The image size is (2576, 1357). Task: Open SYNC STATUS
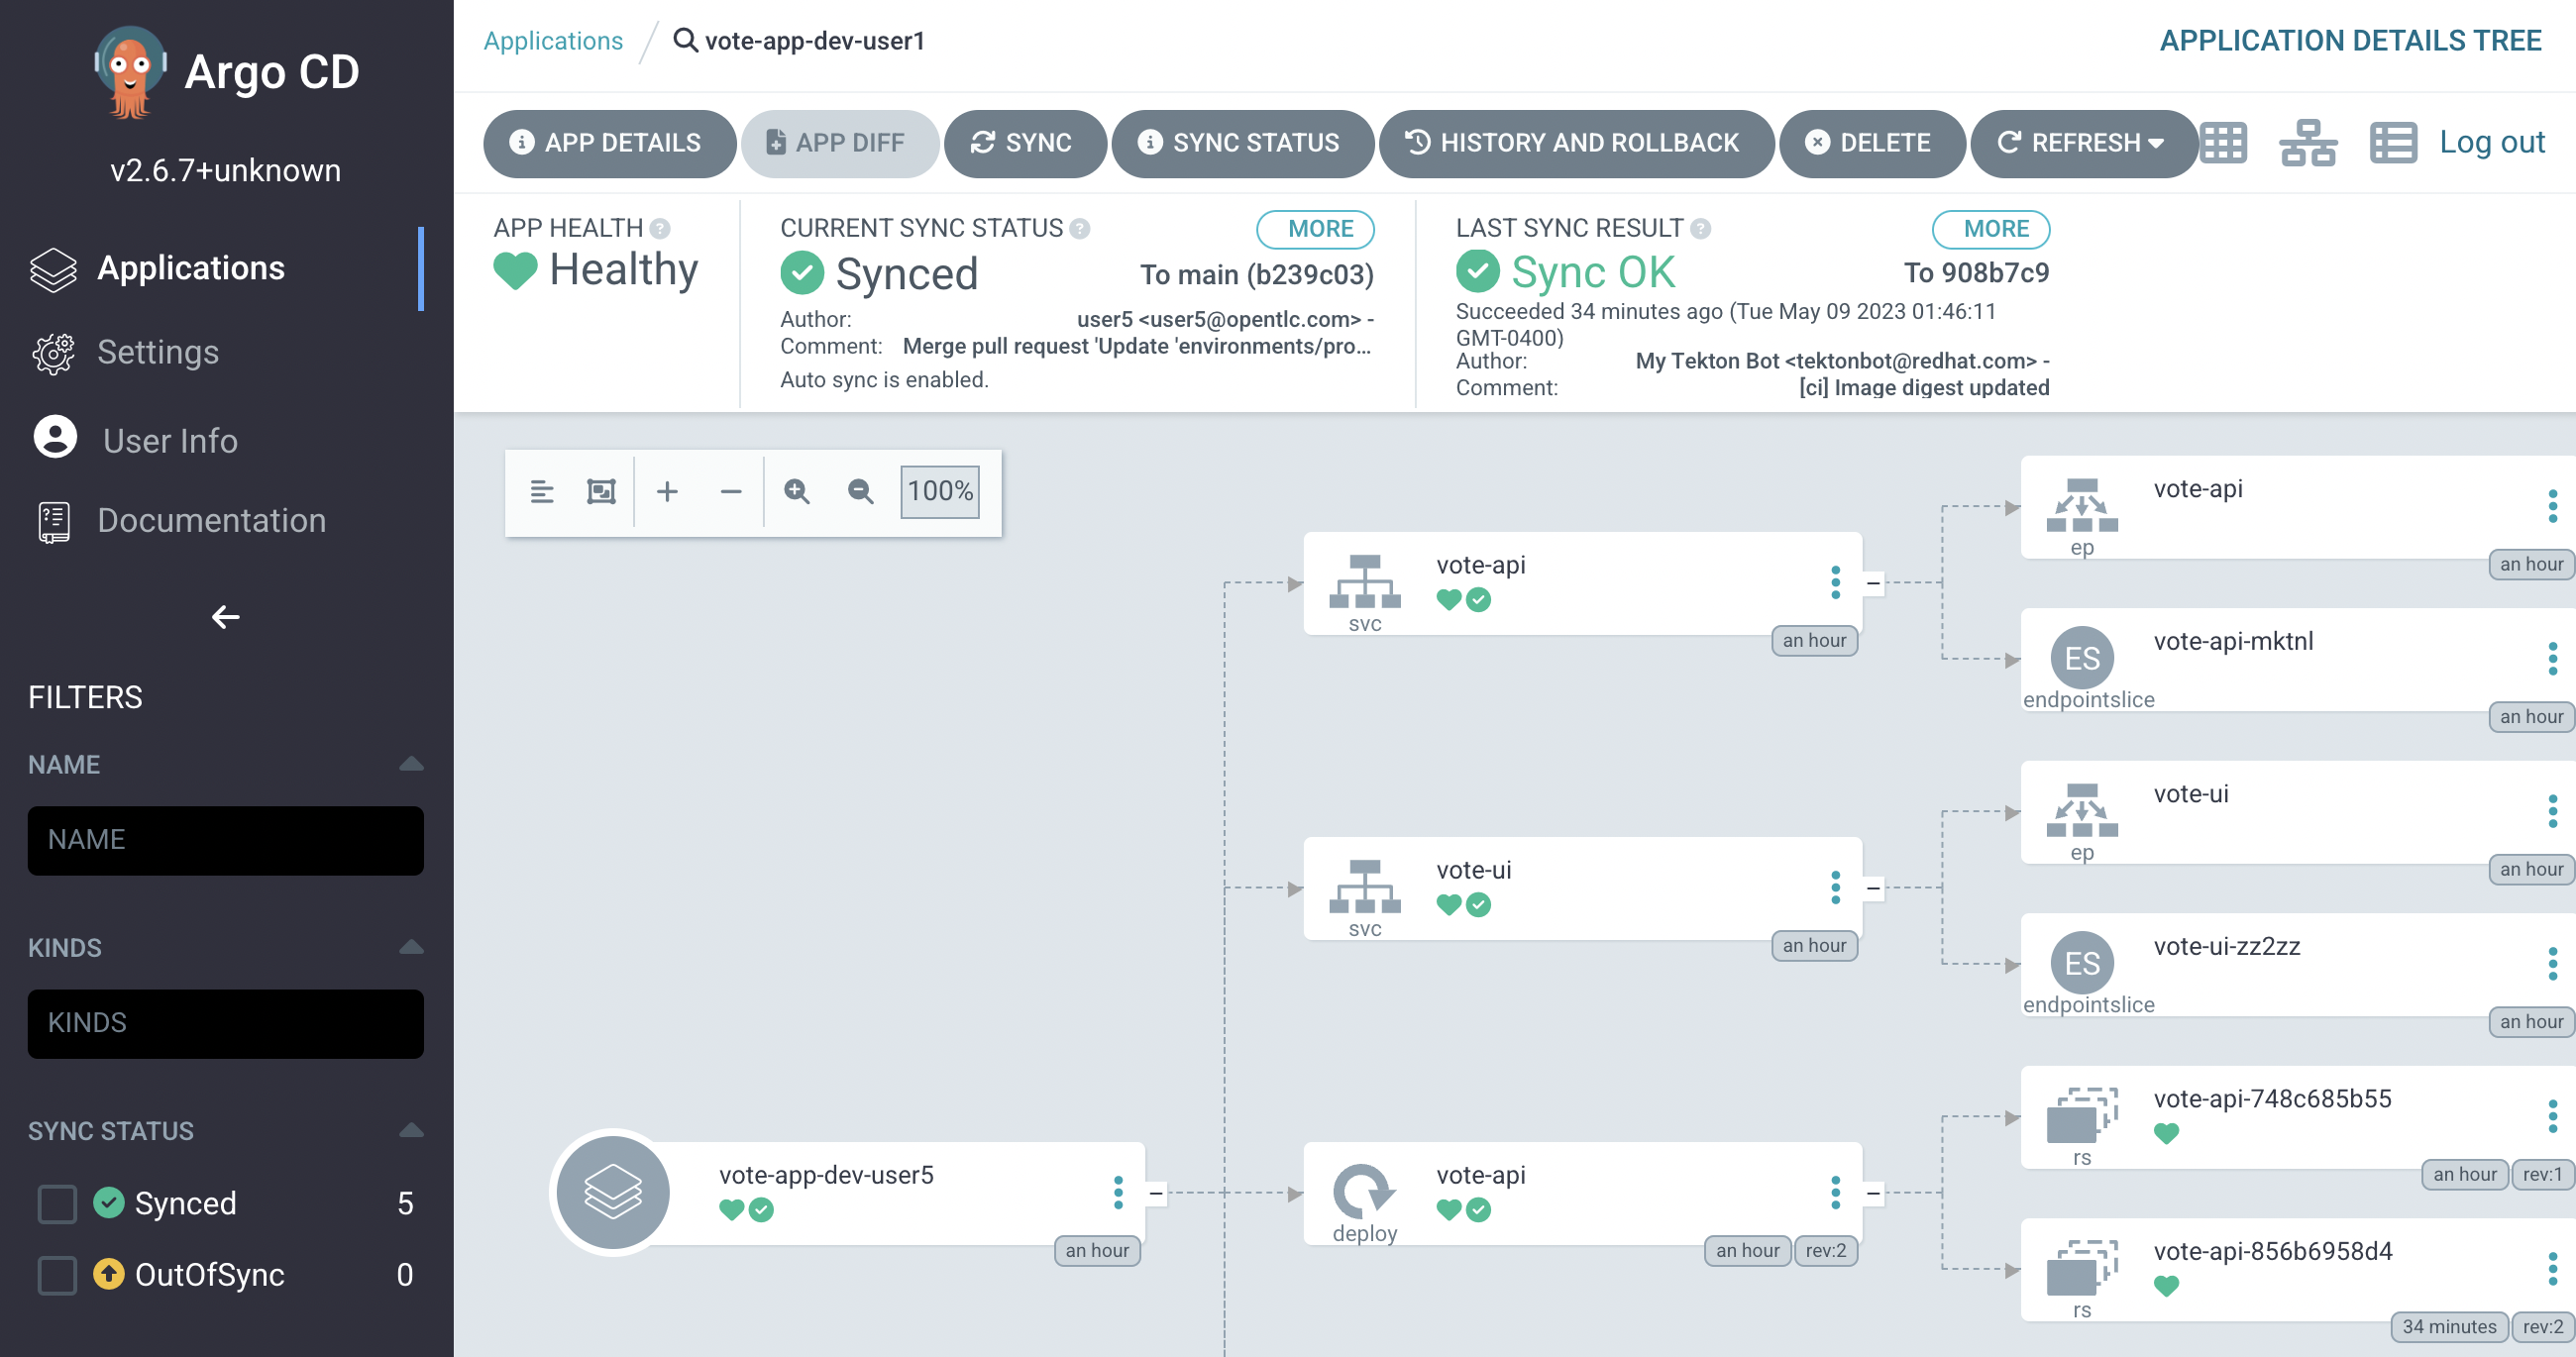[x=1241, y=143]
